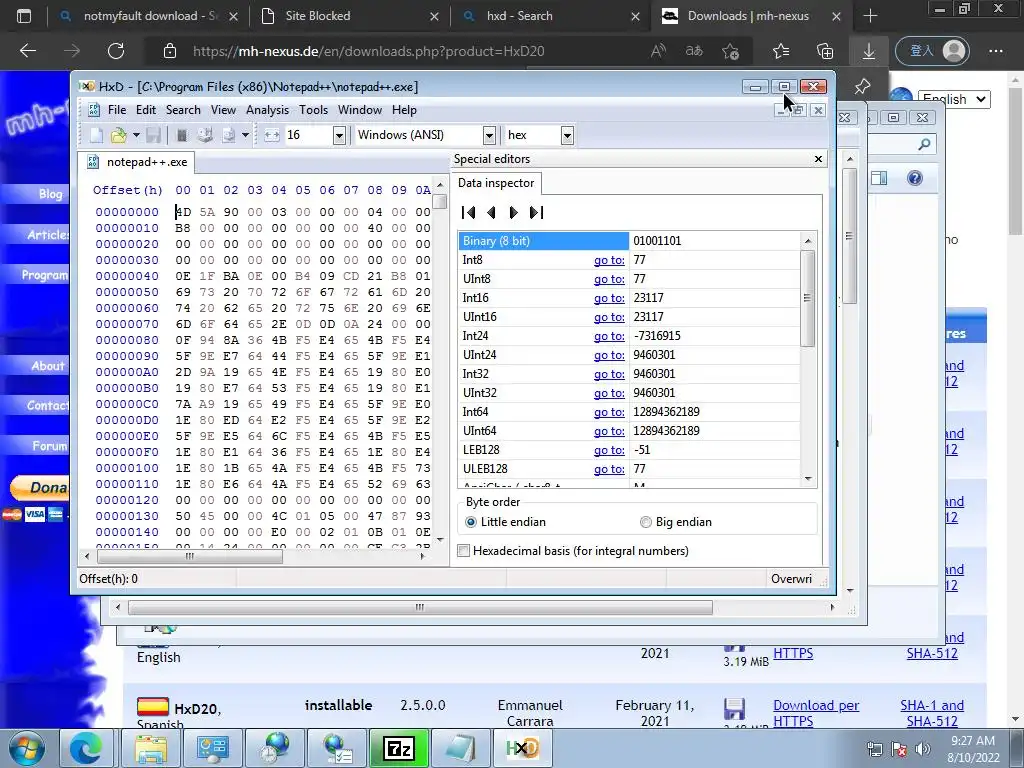Click the Open RAM icon in HxD toolbar
This screenshot has width=1024, height=768.
click(x=182, y=135)
